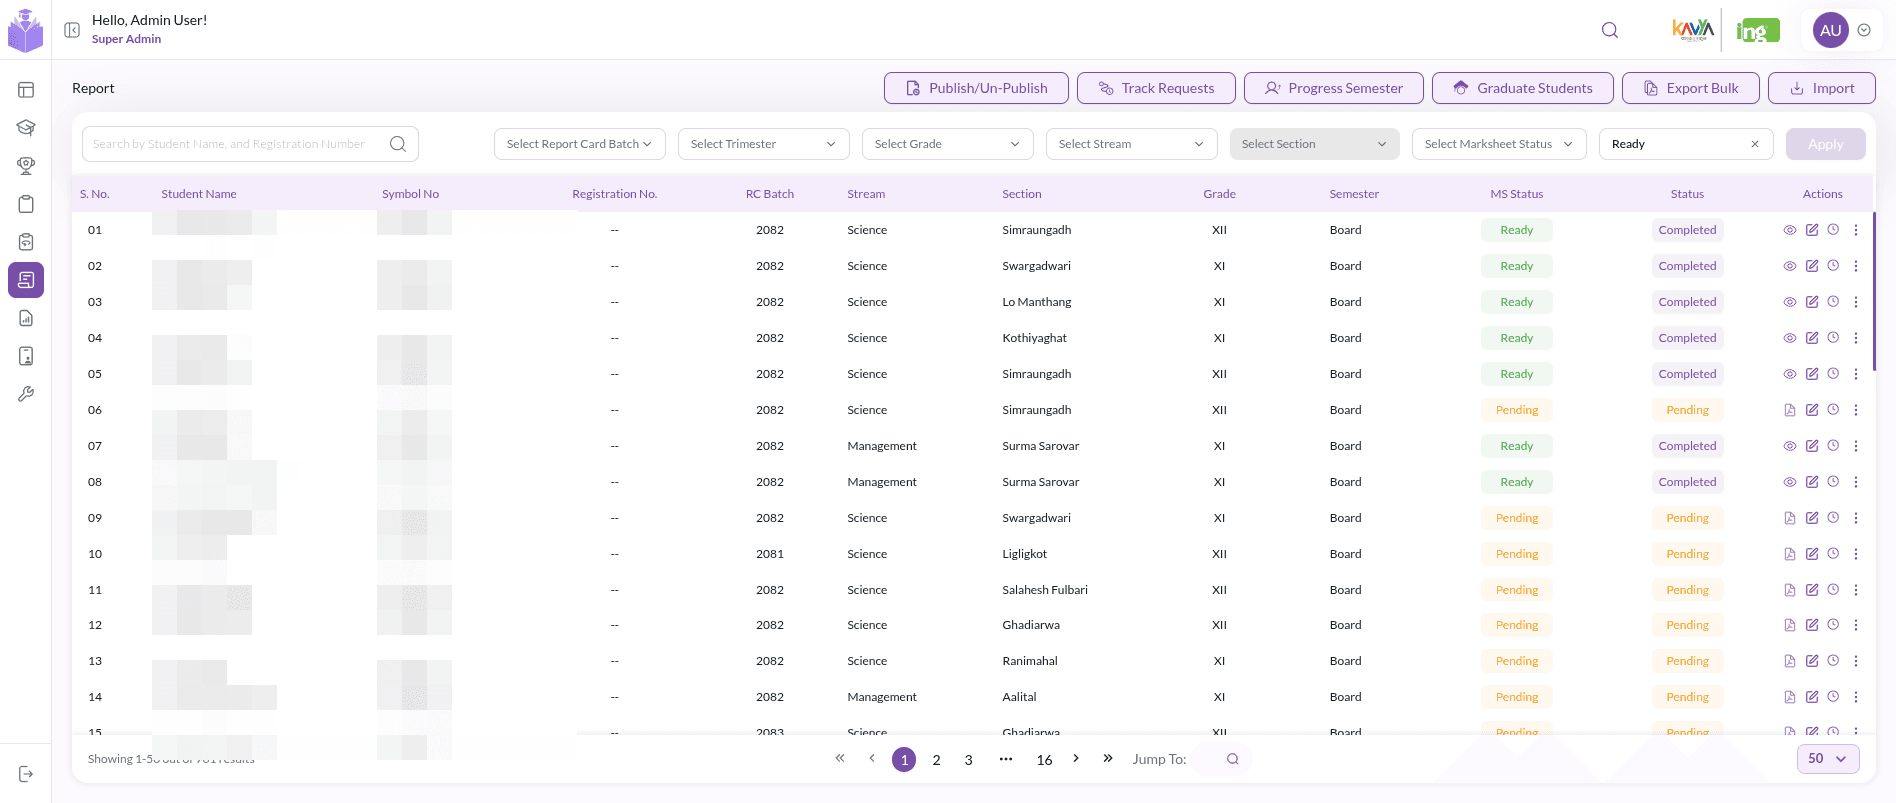Go to the next page arrow

1076,758
